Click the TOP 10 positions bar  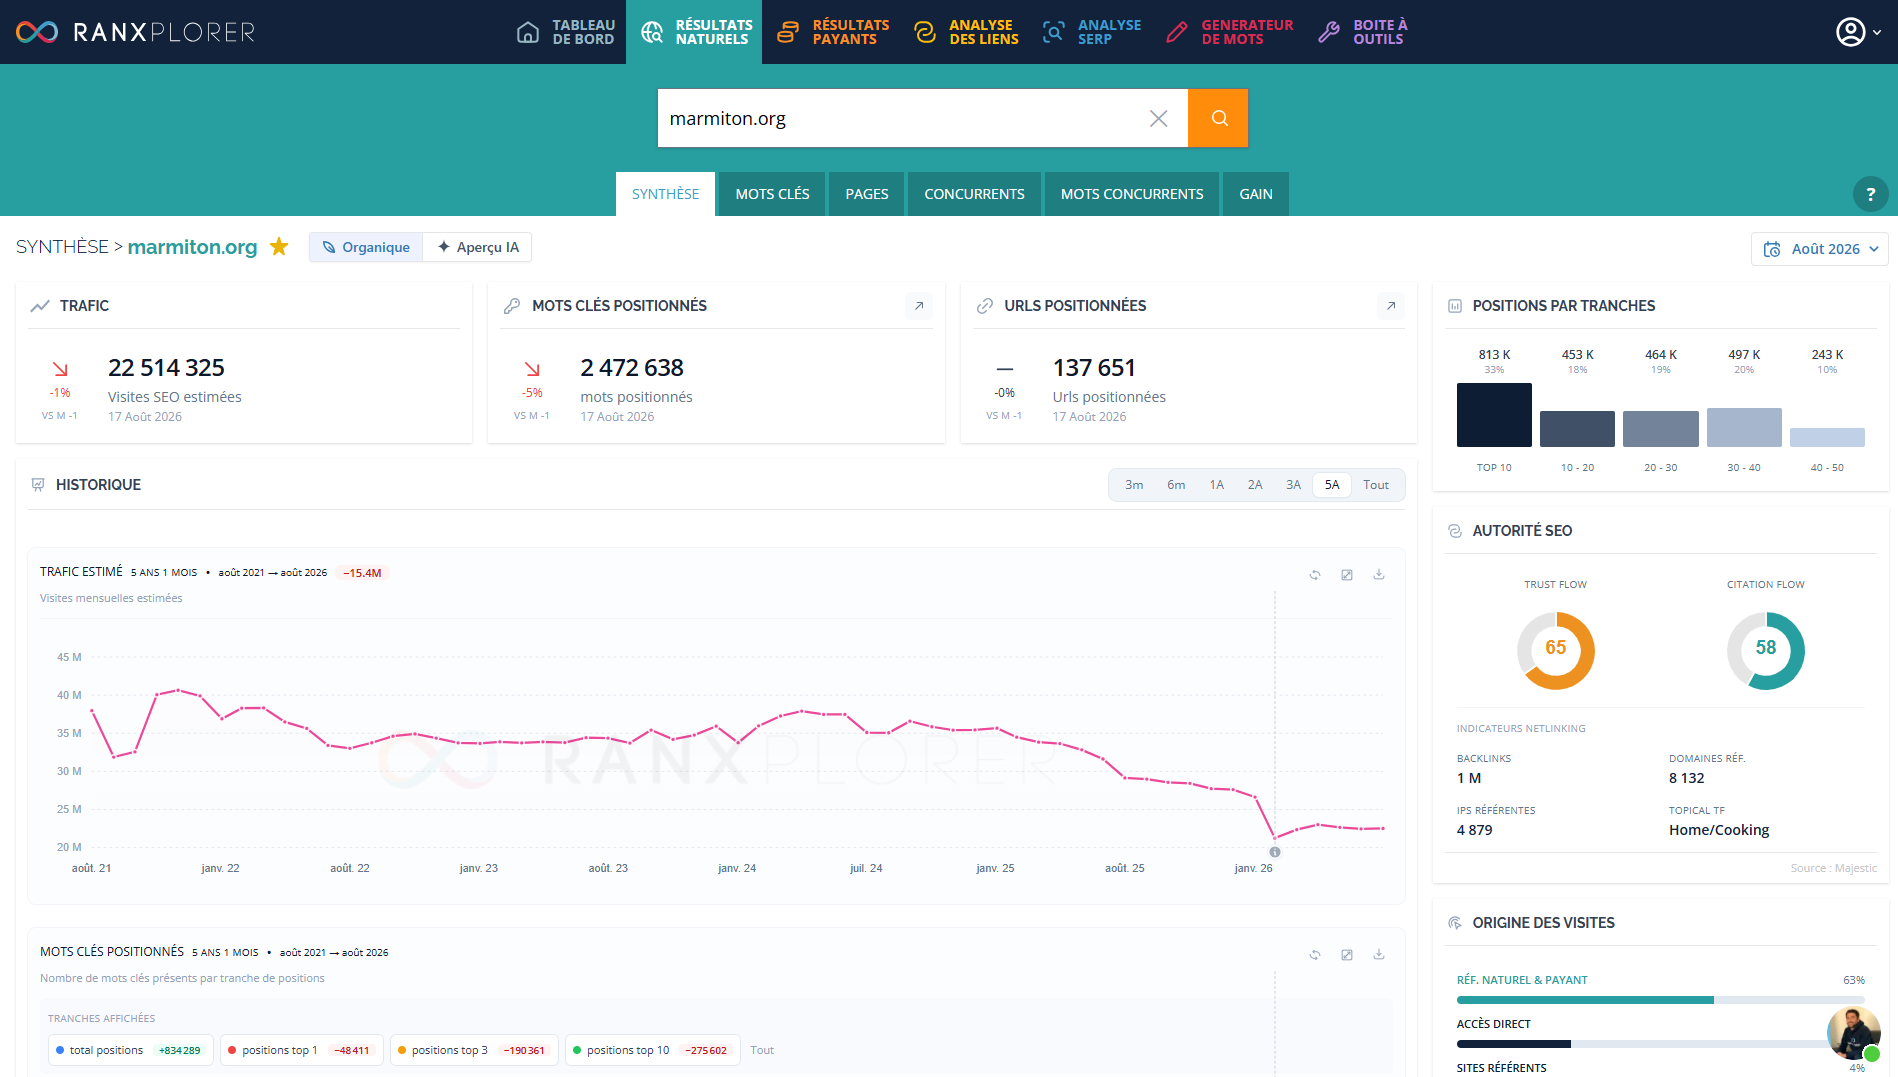click(1494, 415)
